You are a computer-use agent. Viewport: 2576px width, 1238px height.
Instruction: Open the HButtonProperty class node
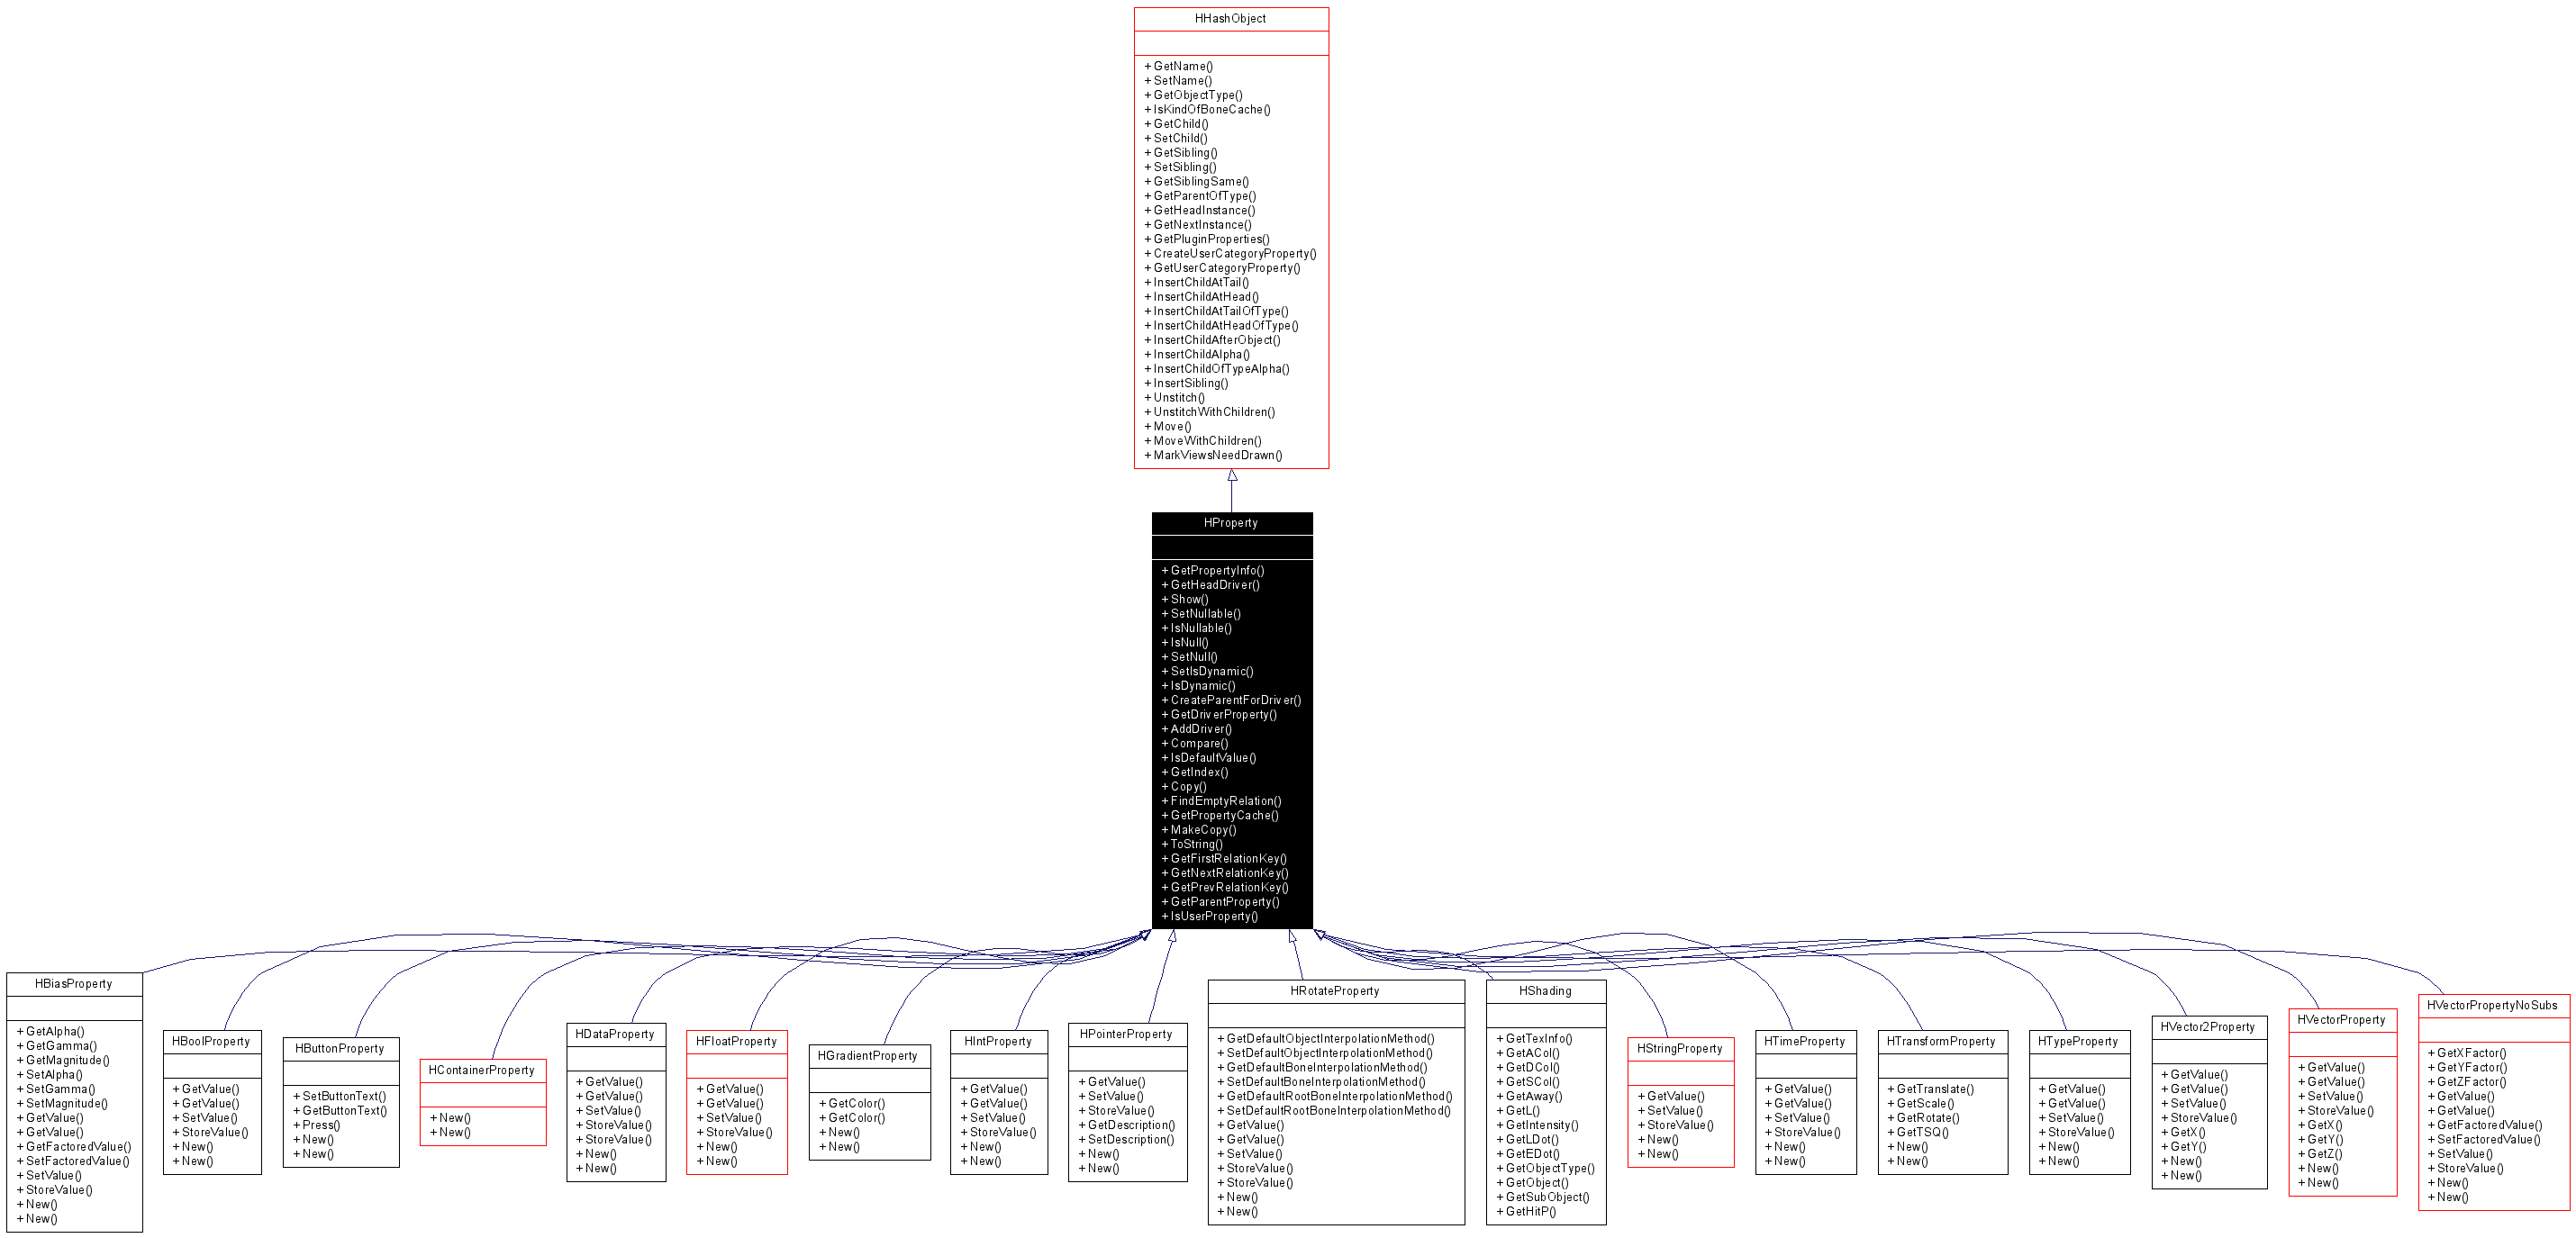tap(341, 1102)
